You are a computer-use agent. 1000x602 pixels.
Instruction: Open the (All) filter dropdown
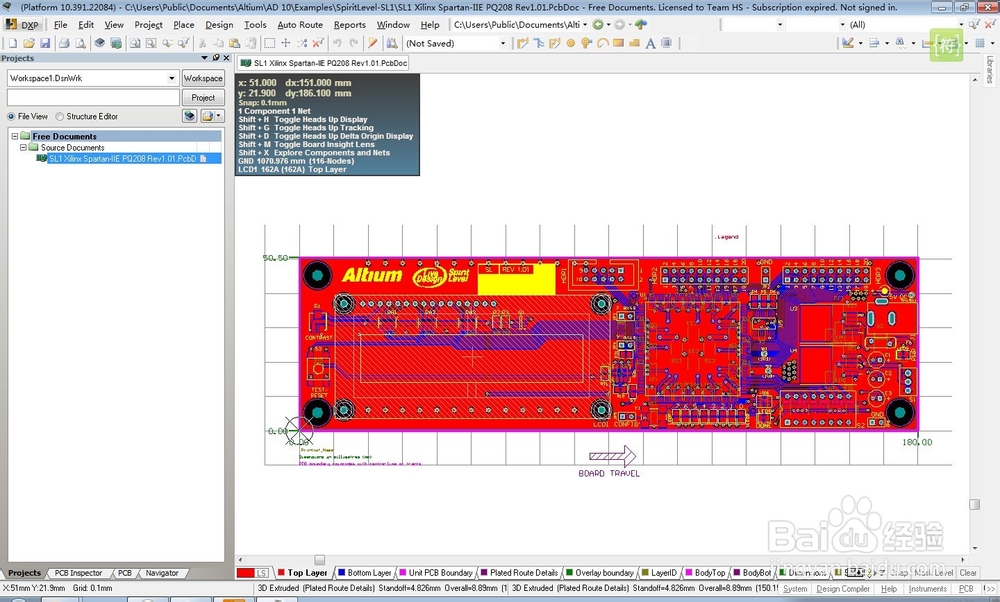coord(961,24)
